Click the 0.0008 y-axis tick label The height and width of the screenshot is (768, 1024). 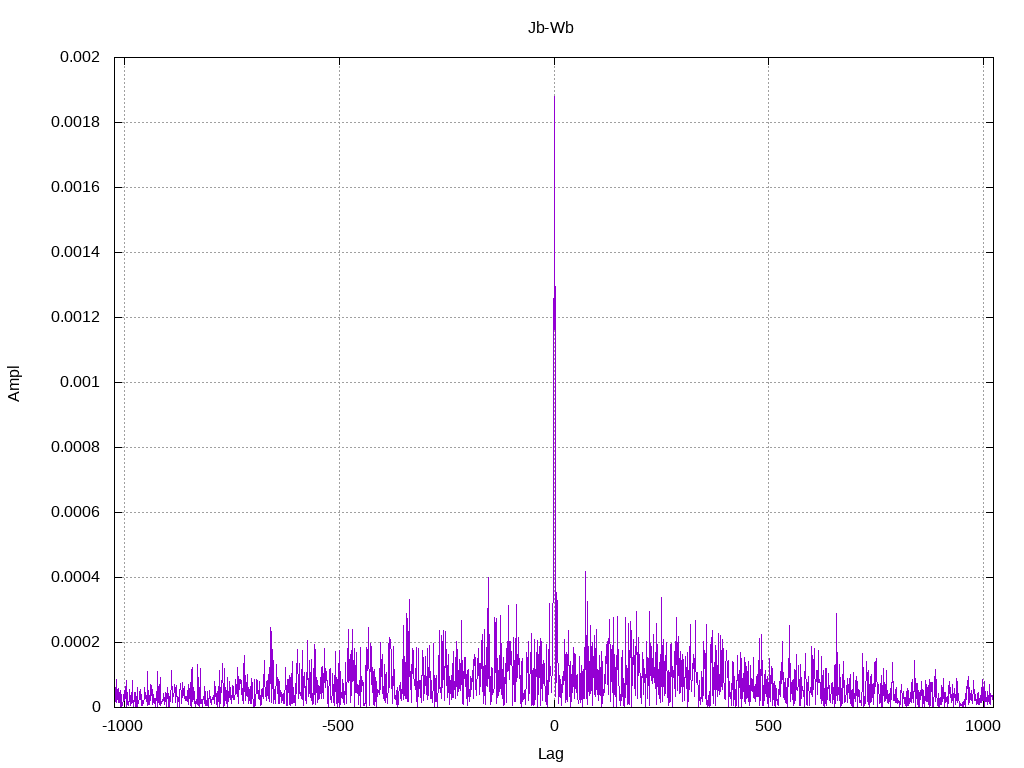(x=76, y=447)
